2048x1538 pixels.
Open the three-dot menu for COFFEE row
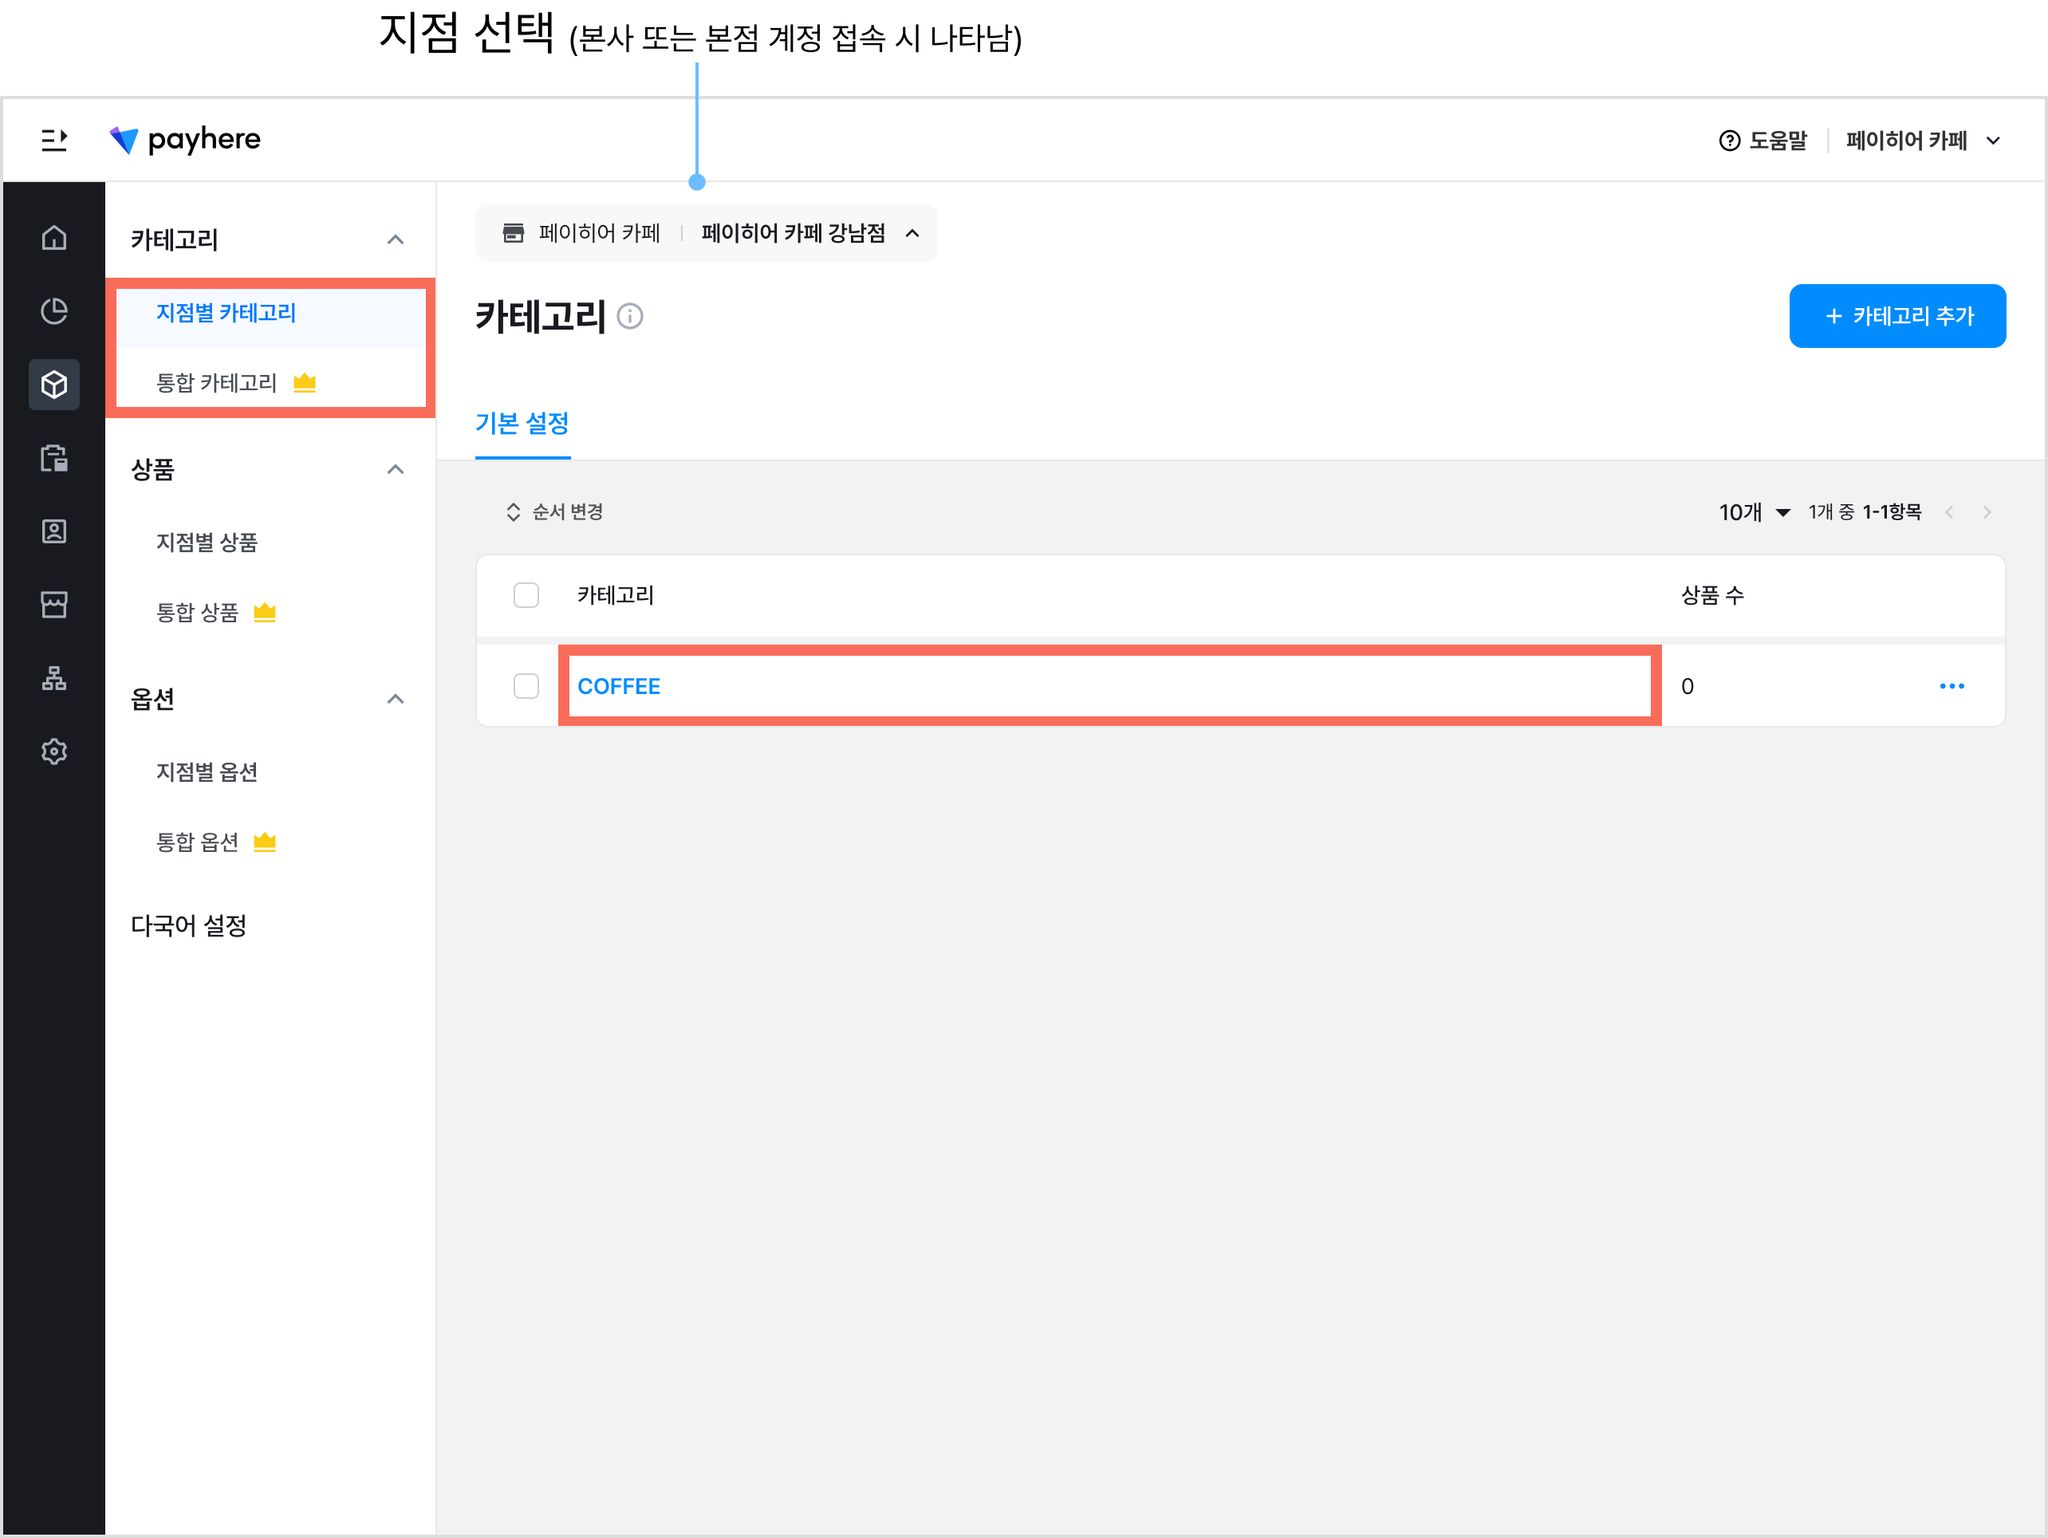click(1952, 686)
